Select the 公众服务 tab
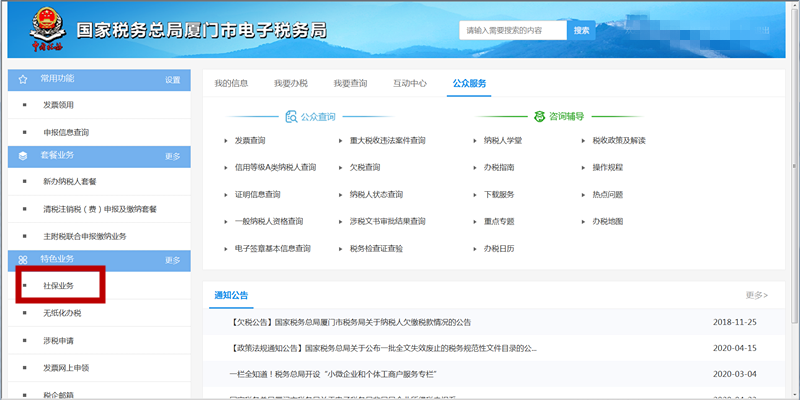This screenshot has width=800, height=400. coord(469,83)
